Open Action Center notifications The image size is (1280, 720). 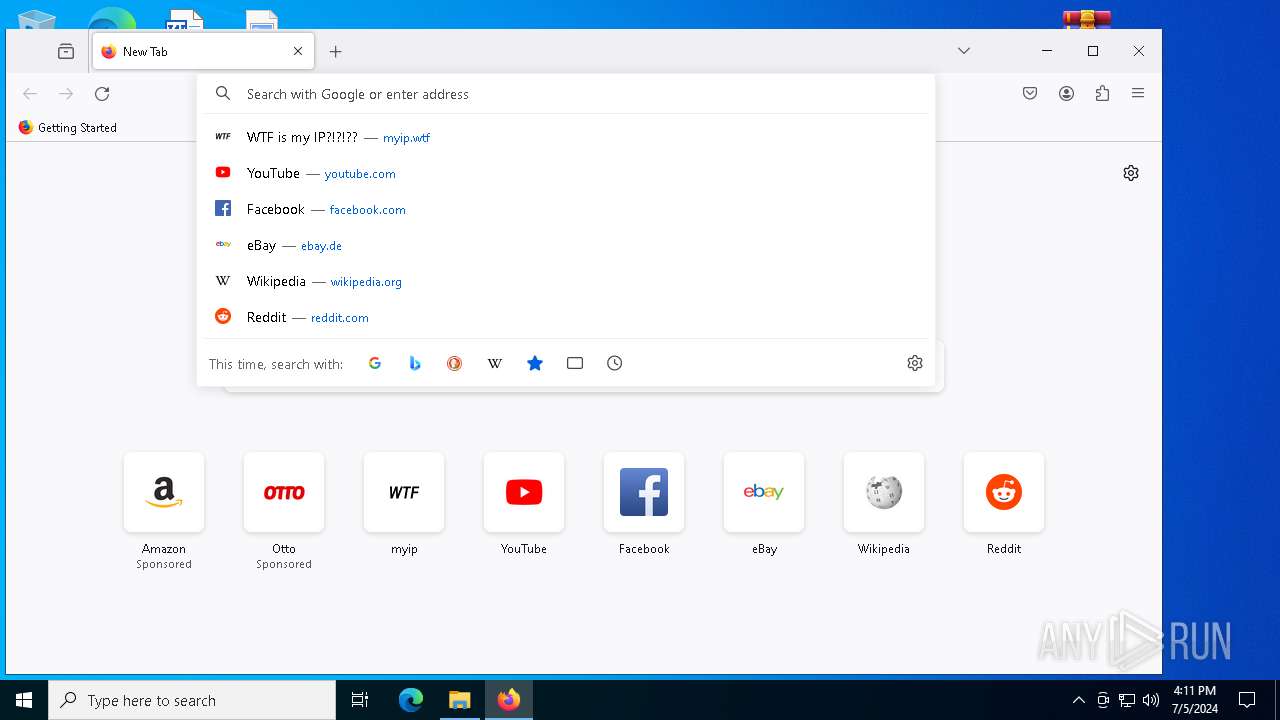tap(1247, 700)
